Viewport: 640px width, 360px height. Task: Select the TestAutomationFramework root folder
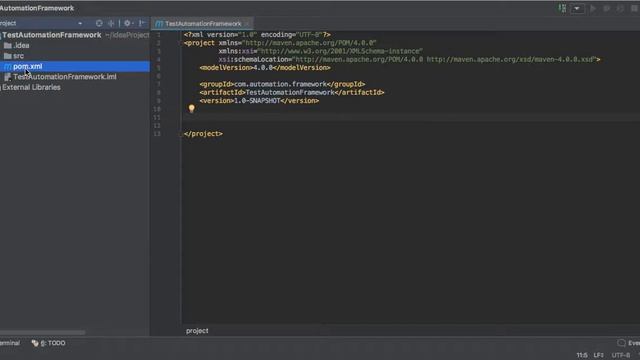point(52,35)
